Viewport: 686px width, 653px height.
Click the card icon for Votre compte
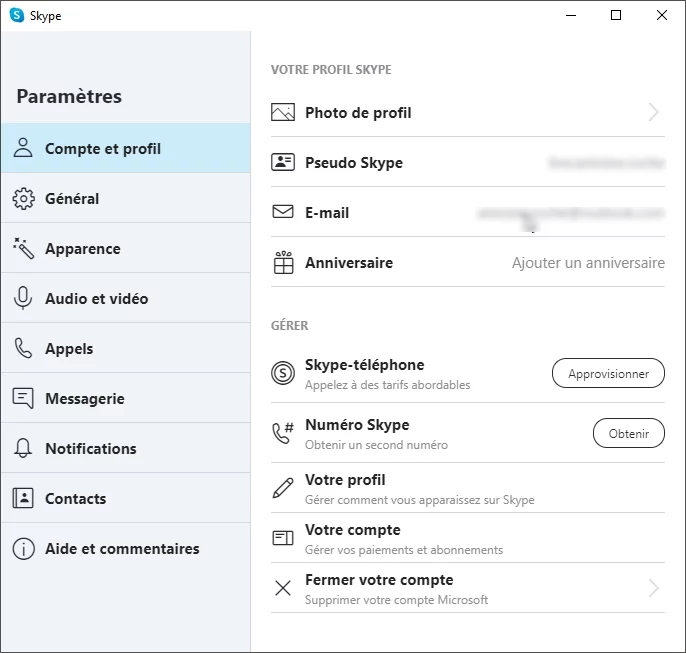point(283,538)
